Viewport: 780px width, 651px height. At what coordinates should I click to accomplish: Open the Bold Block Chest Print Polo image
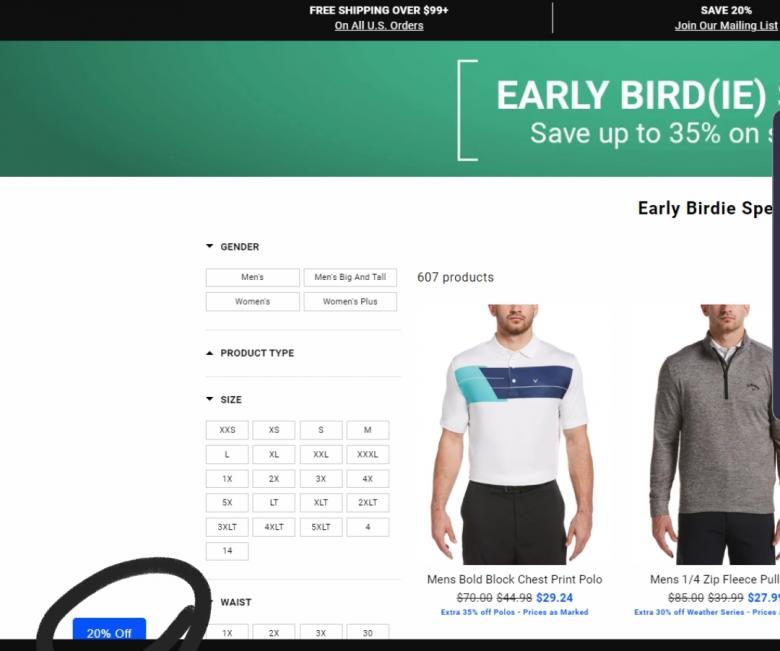tap(514, 435)
